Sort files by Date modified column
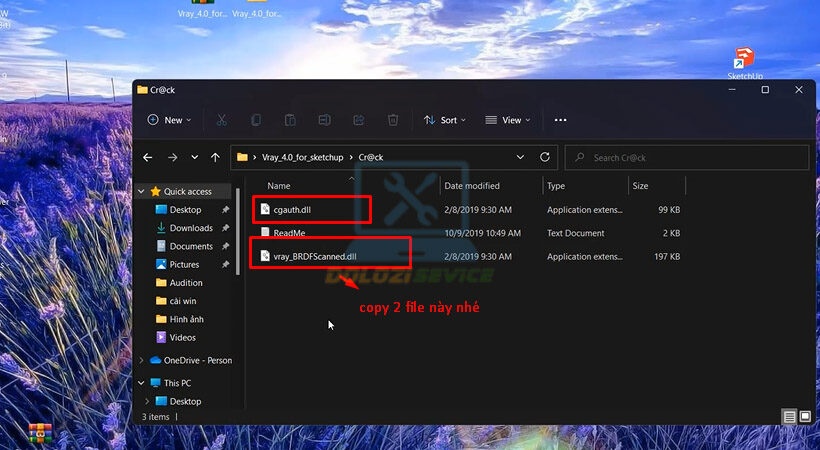This screenshot has width=820, height=450. 472,186
